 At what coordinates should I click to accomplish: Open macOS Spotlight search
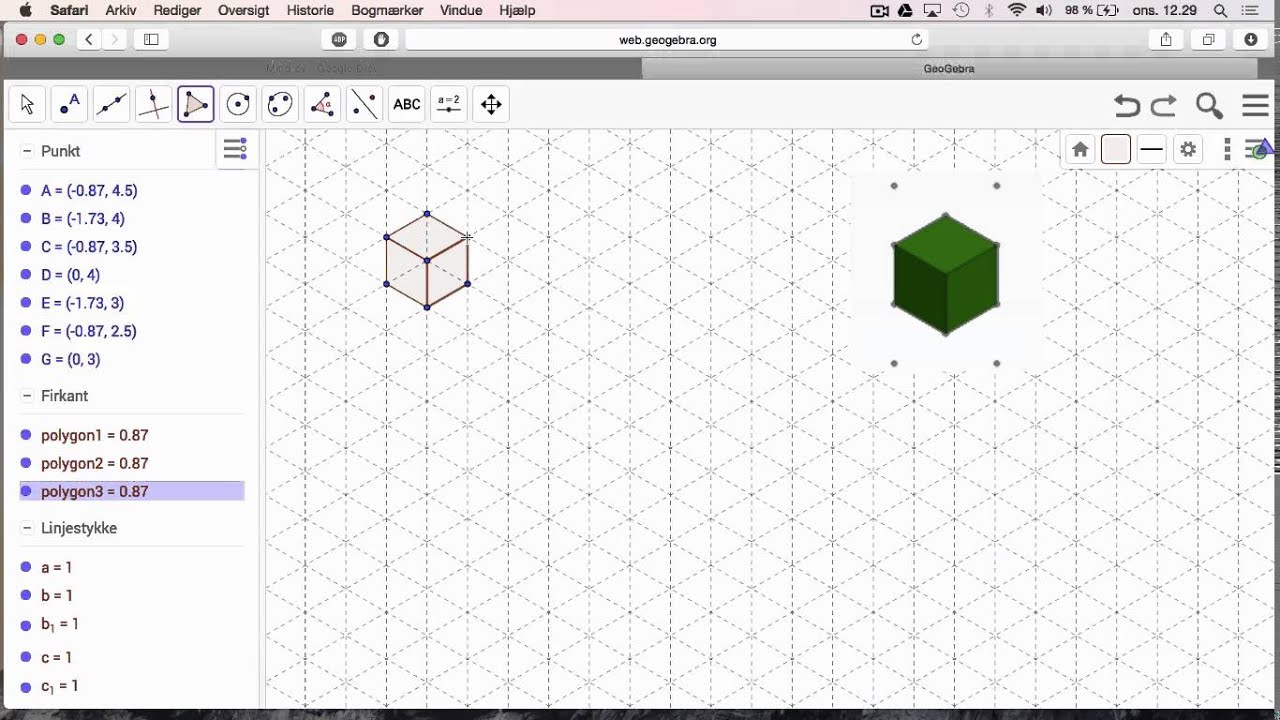[x=1220, y=10]
